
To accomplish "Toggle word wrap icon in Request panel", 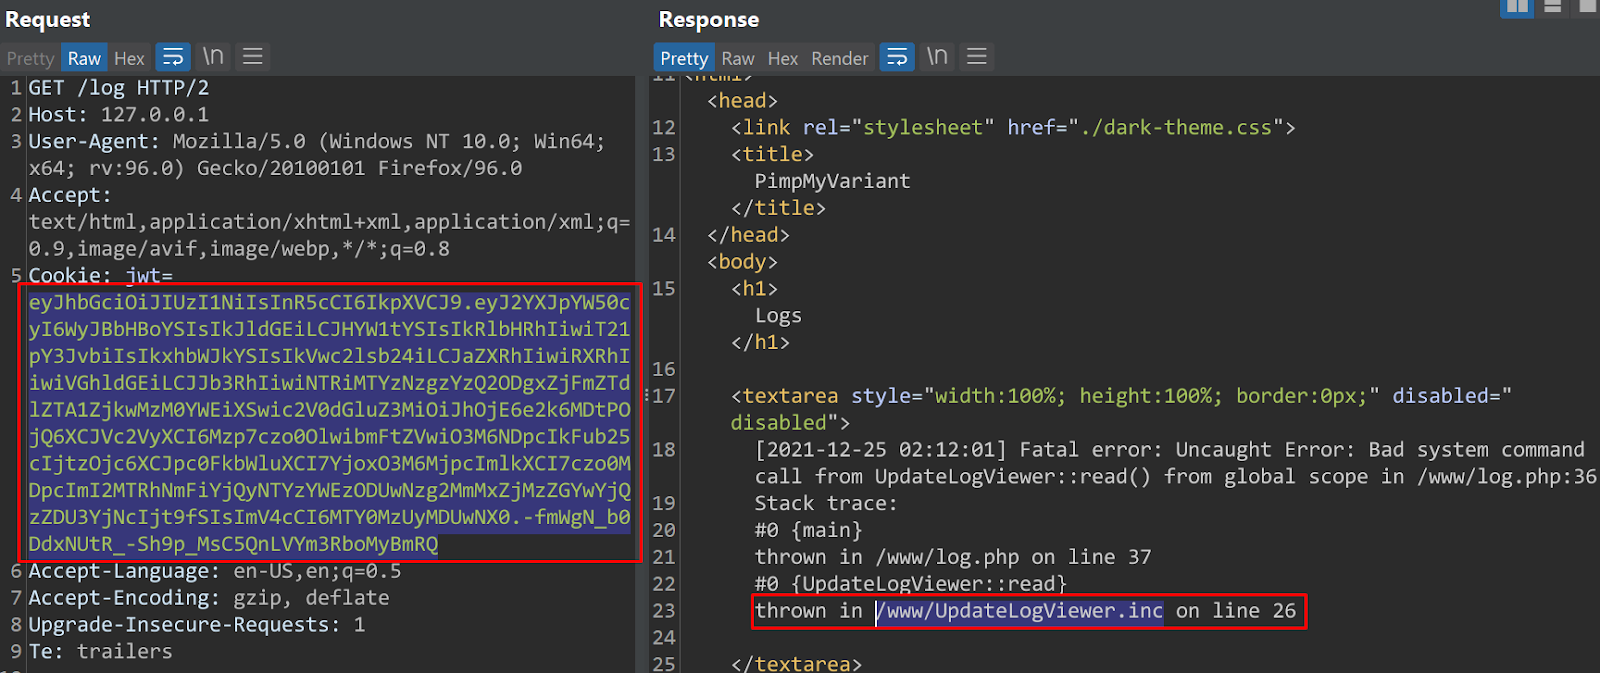I will [173, 57].
